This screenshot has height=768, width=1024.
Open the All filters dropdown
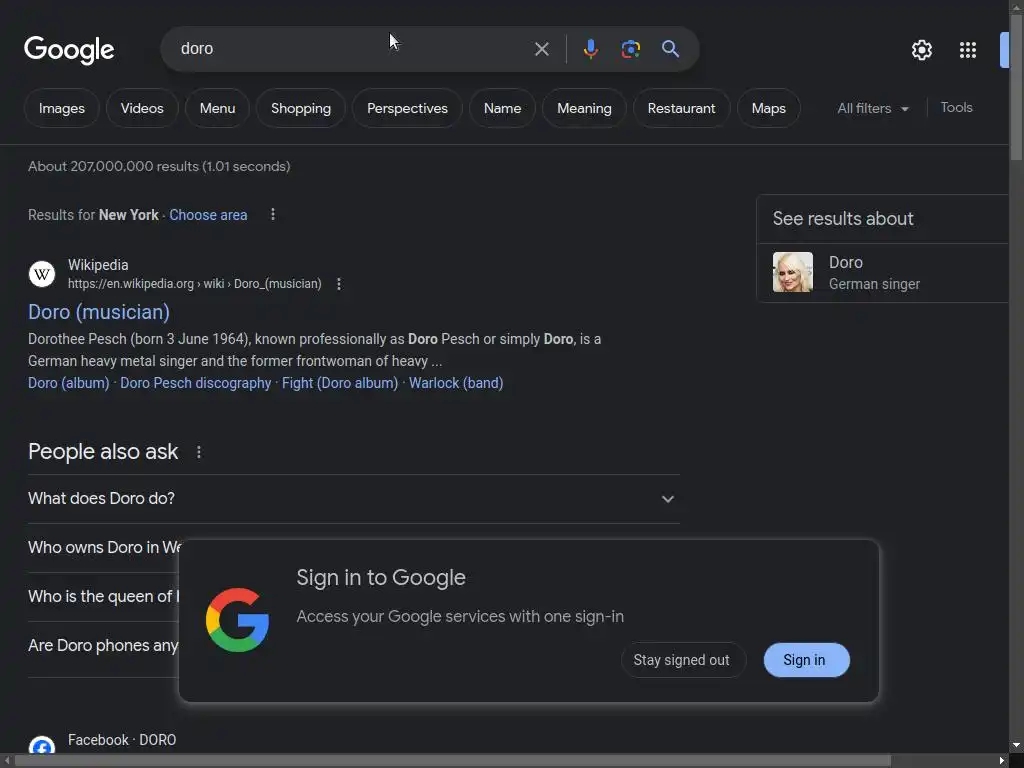873,108
